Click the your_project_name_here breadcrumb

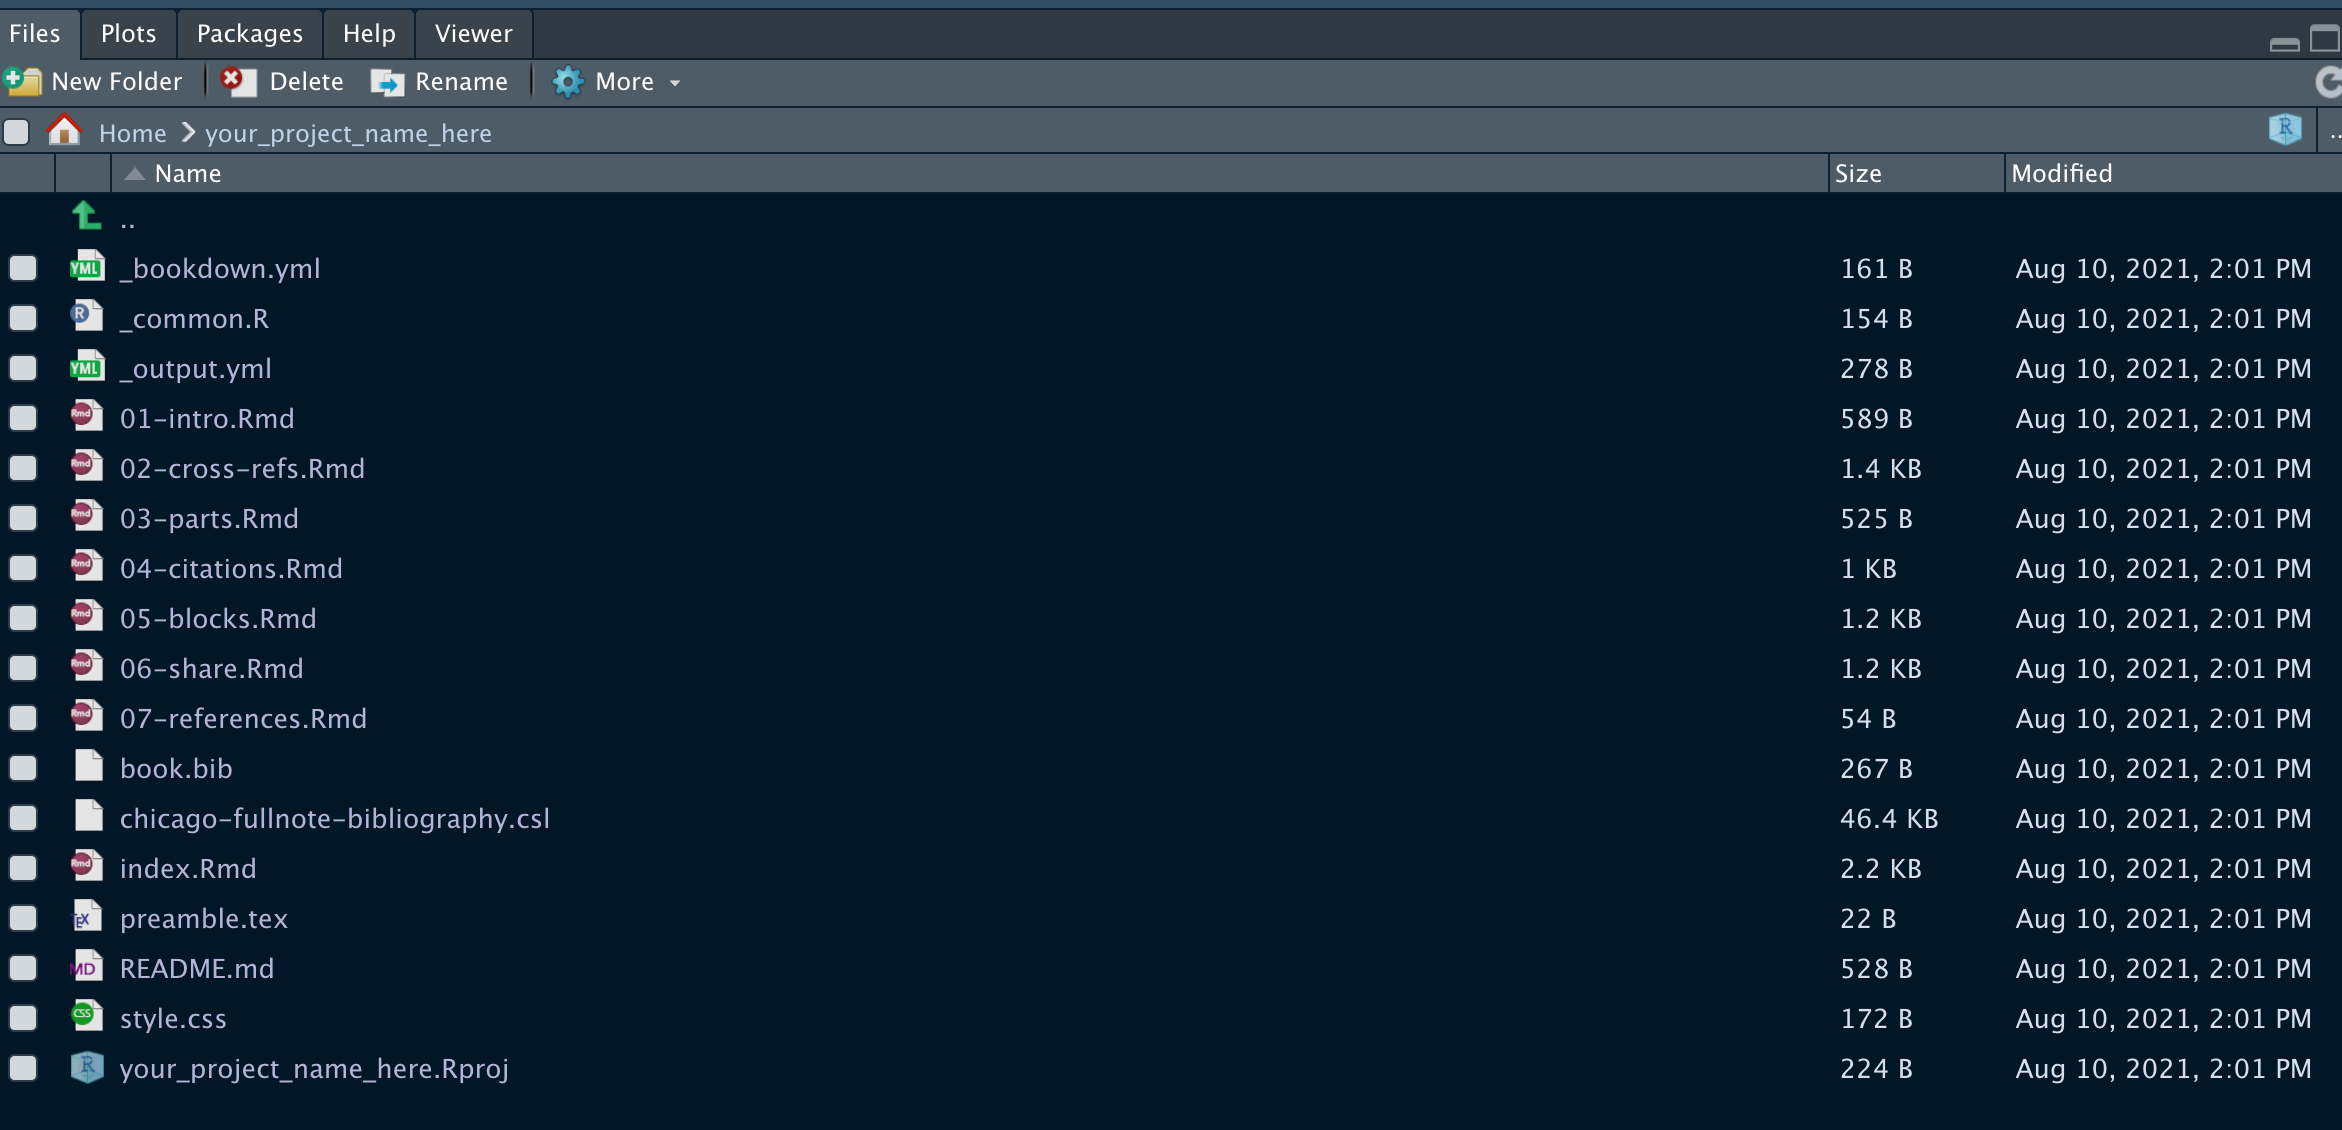(x=348, y=134)
